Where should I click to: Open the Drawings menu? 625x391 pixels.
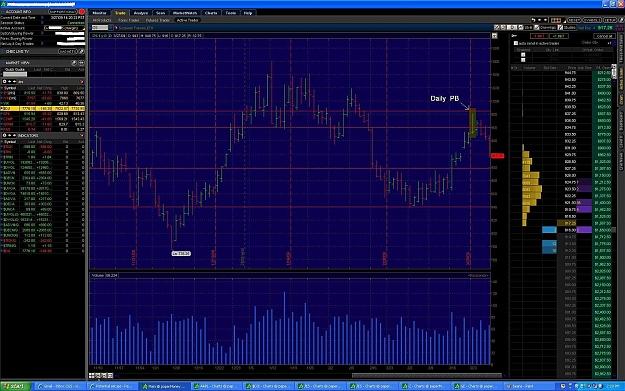click(x=545, y=28)
